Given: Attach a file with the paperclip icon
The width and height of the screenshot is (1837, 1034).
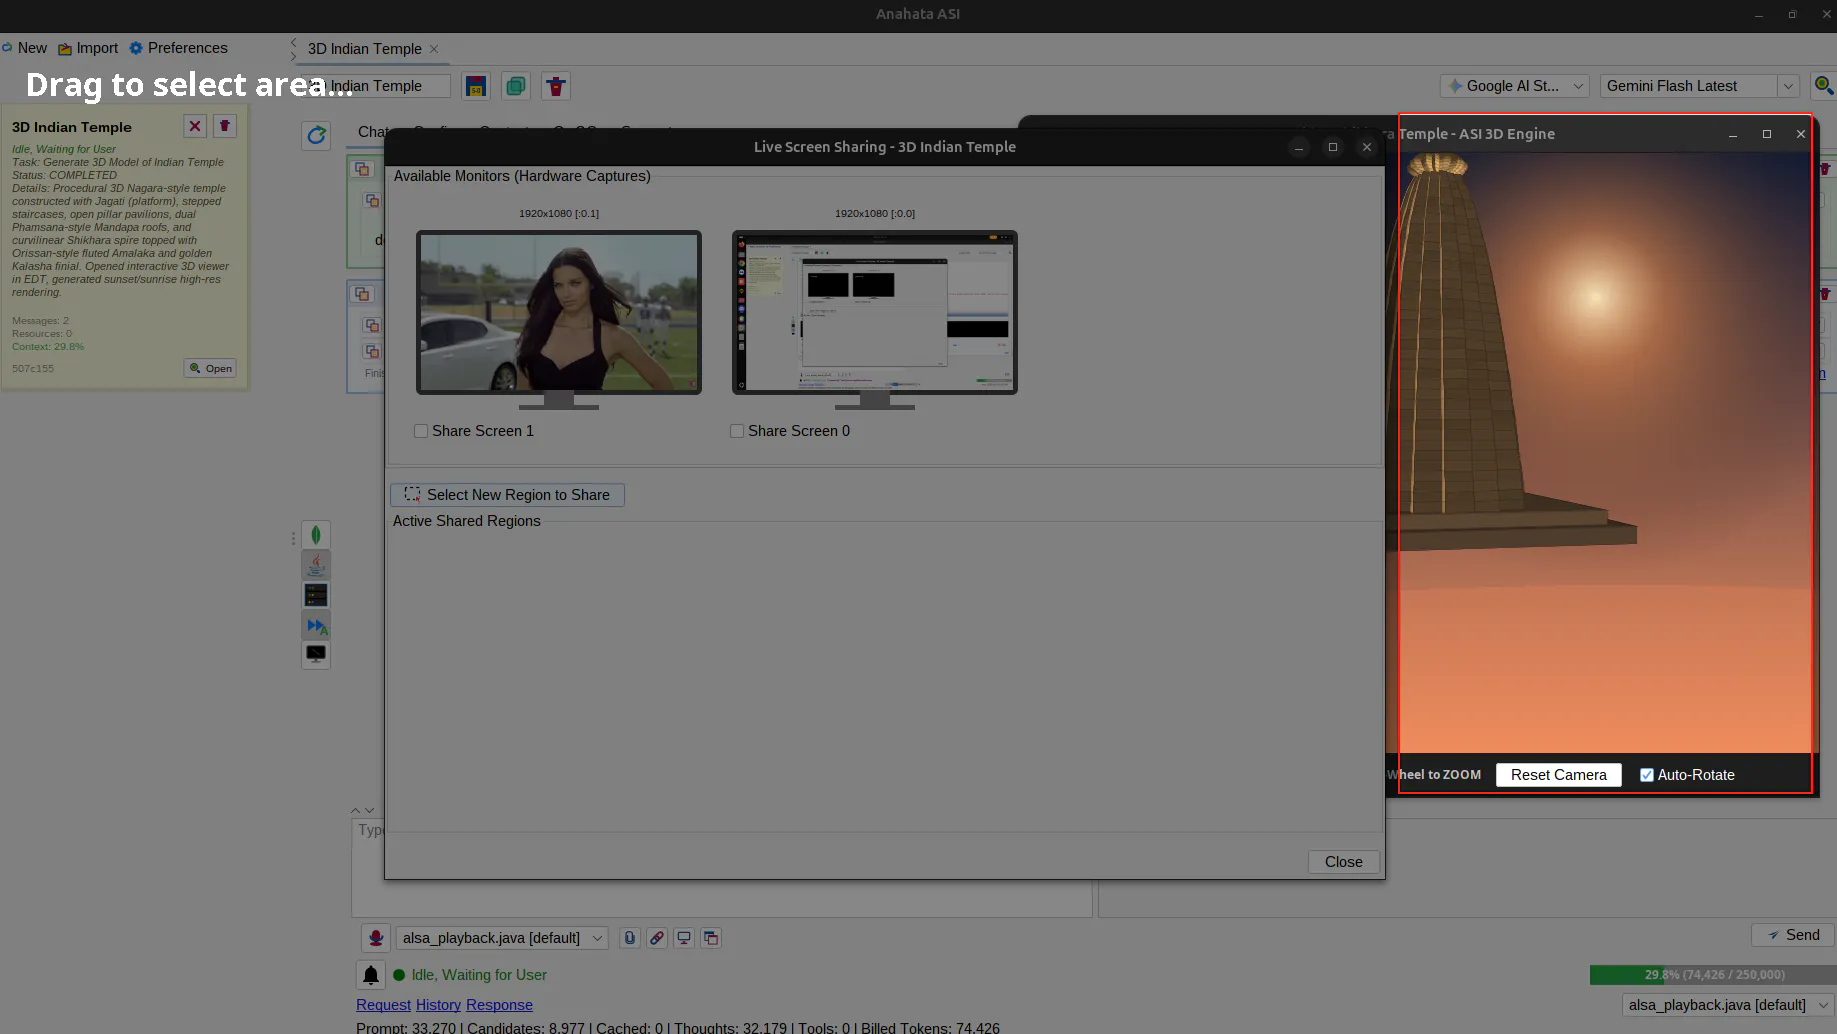Looking at the screenshot, I should coord(629,938).
